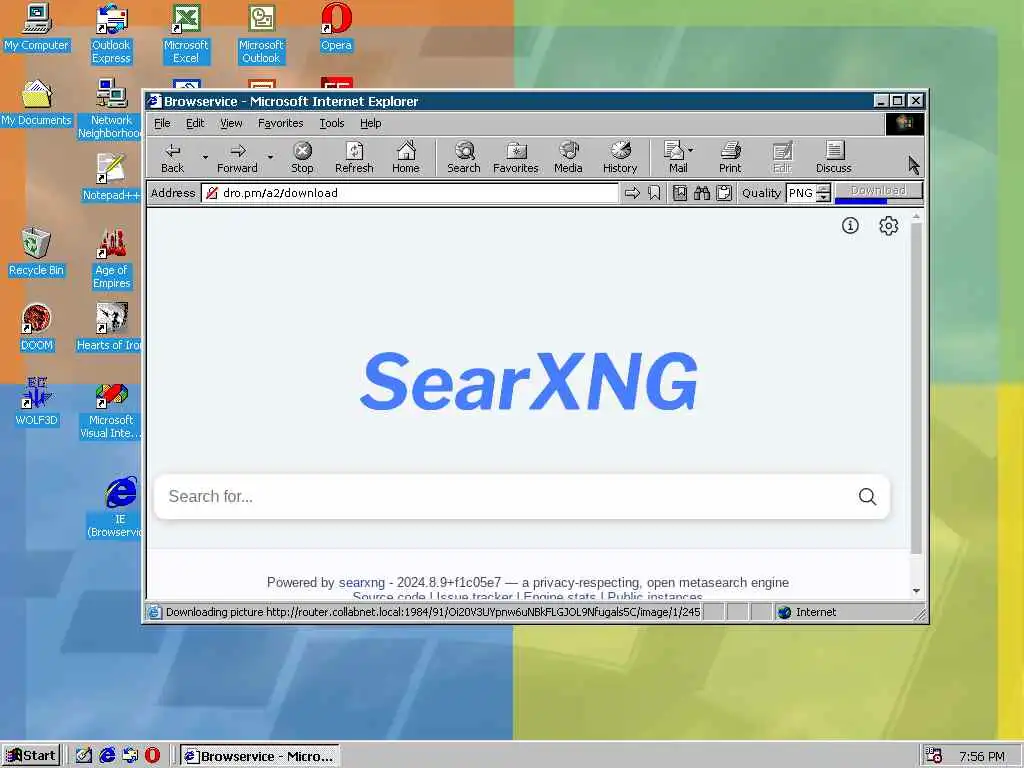Click the Go arrow next to the address bar
Viewport: 1024px width, 768px height.
coord(632,193)
